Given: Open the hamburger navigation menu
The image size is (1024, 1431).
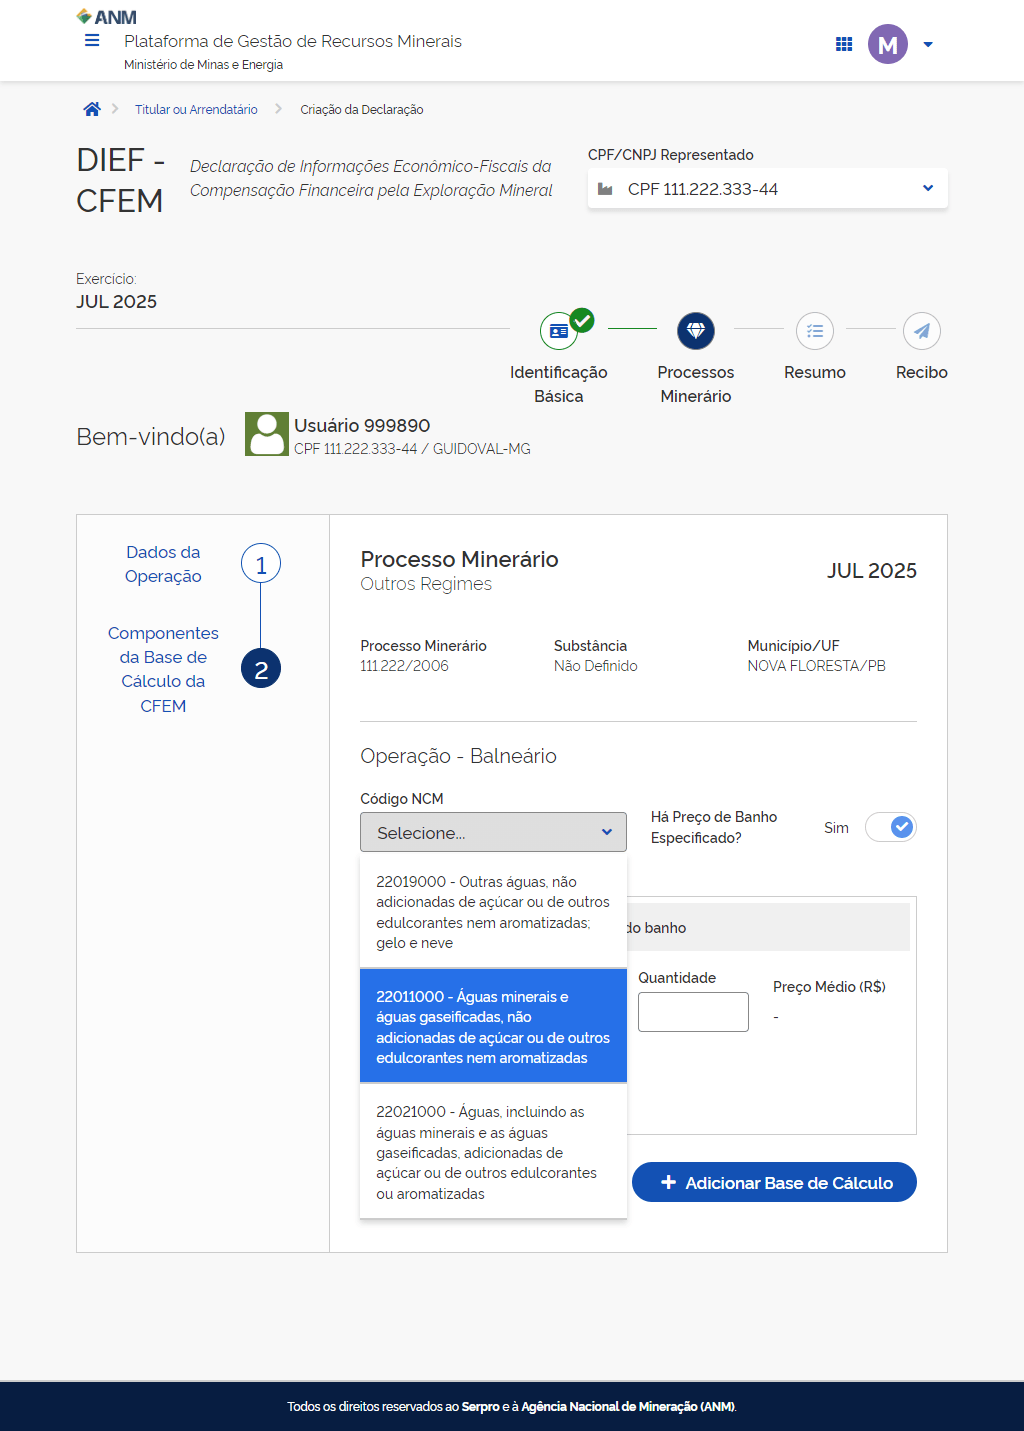Looking at the screenshot, I should point(92,41).
